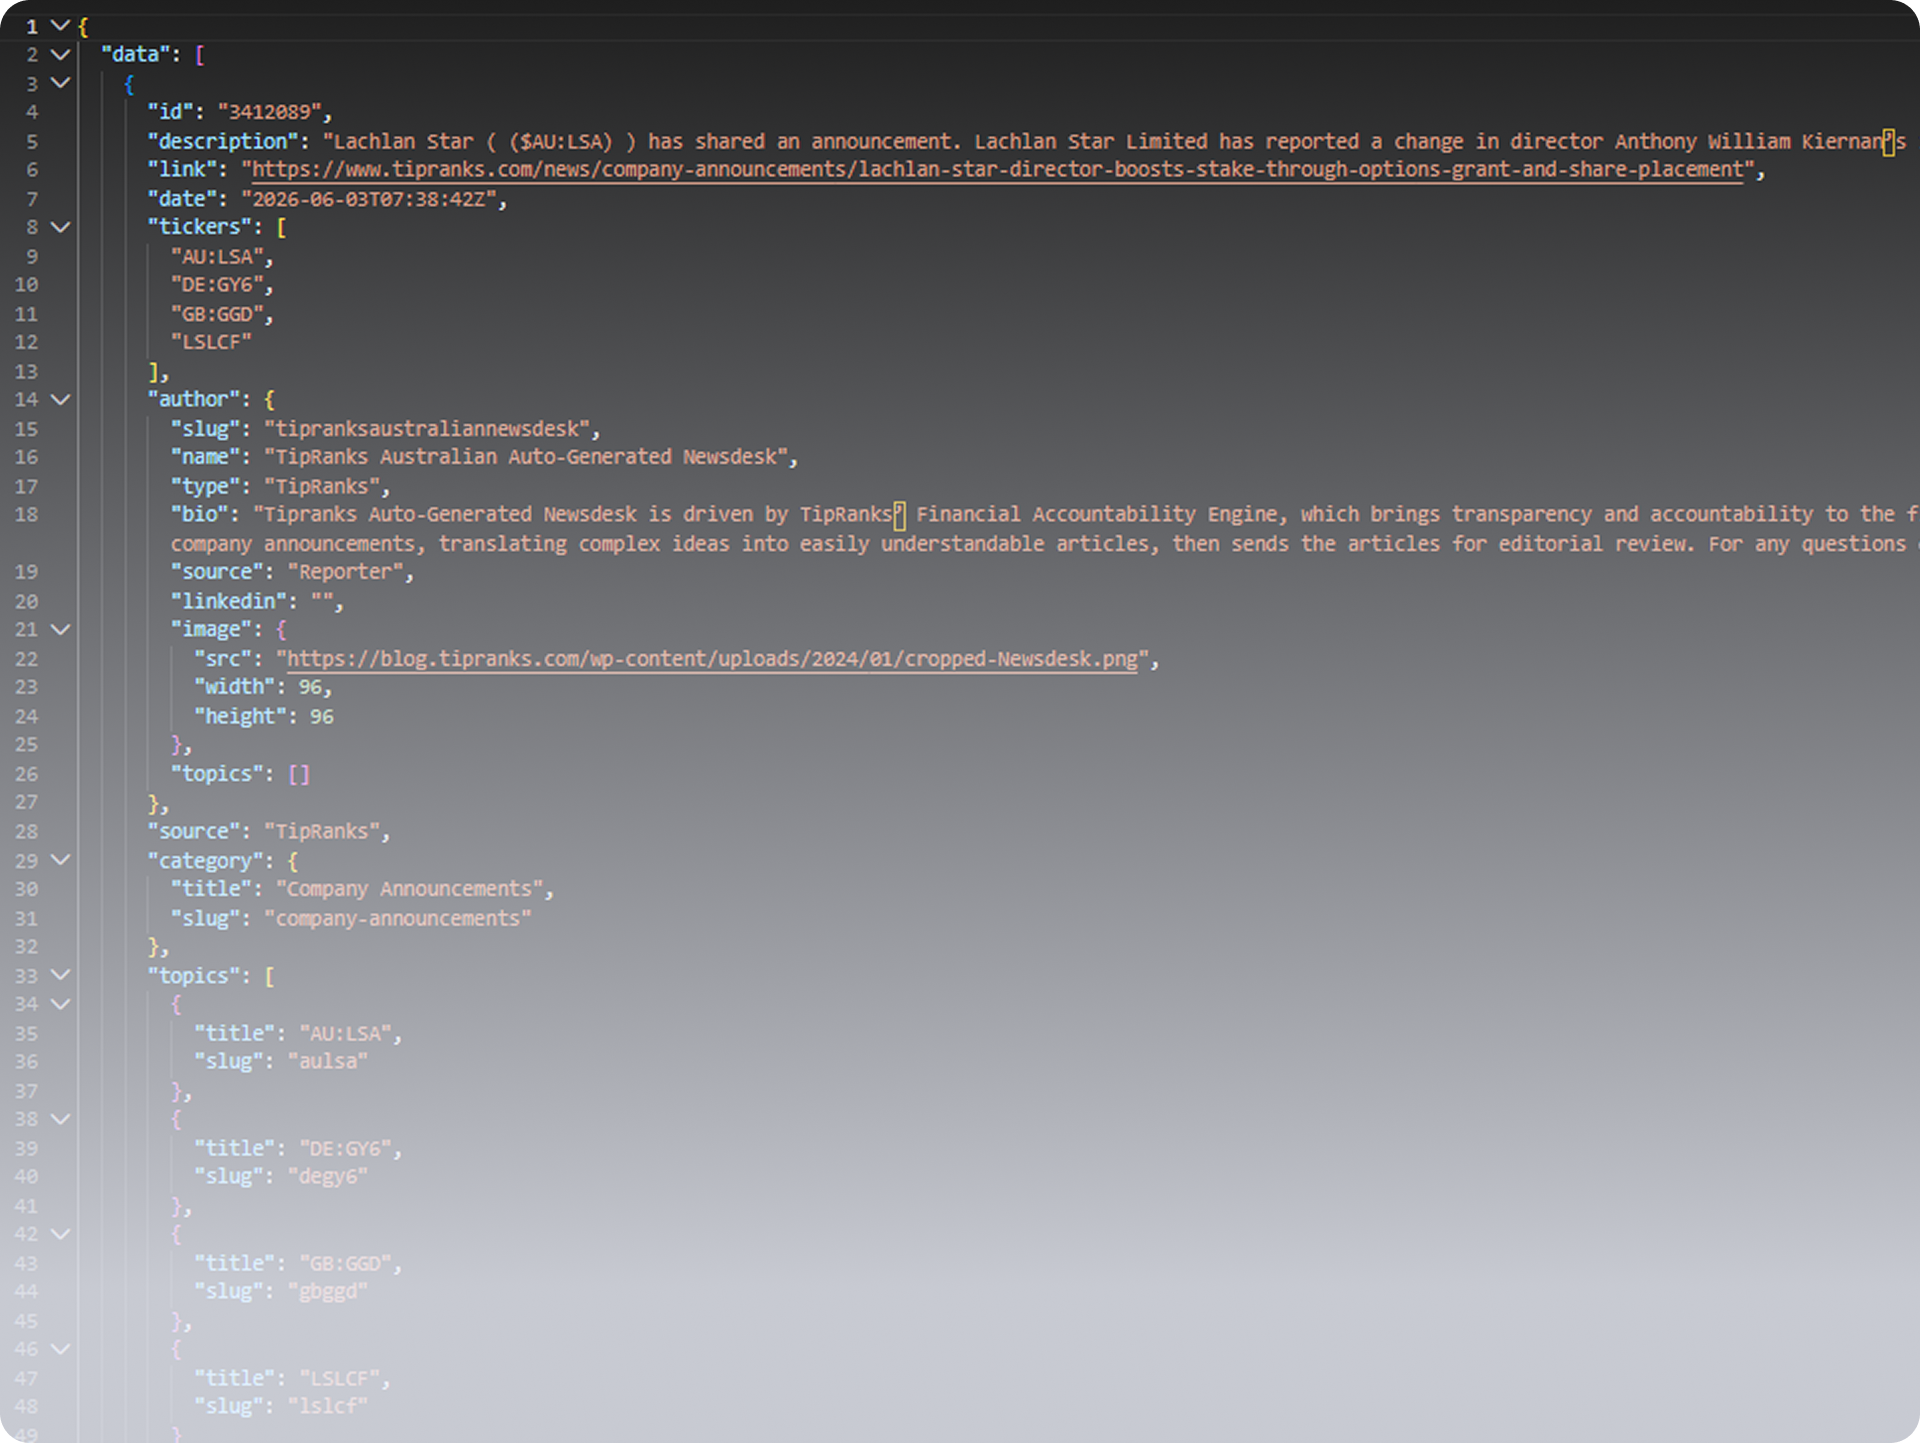Click the topic title "GB:GGD" on line 43
This screenshot has width=1920, height=1443.
tap(345, 1263)
